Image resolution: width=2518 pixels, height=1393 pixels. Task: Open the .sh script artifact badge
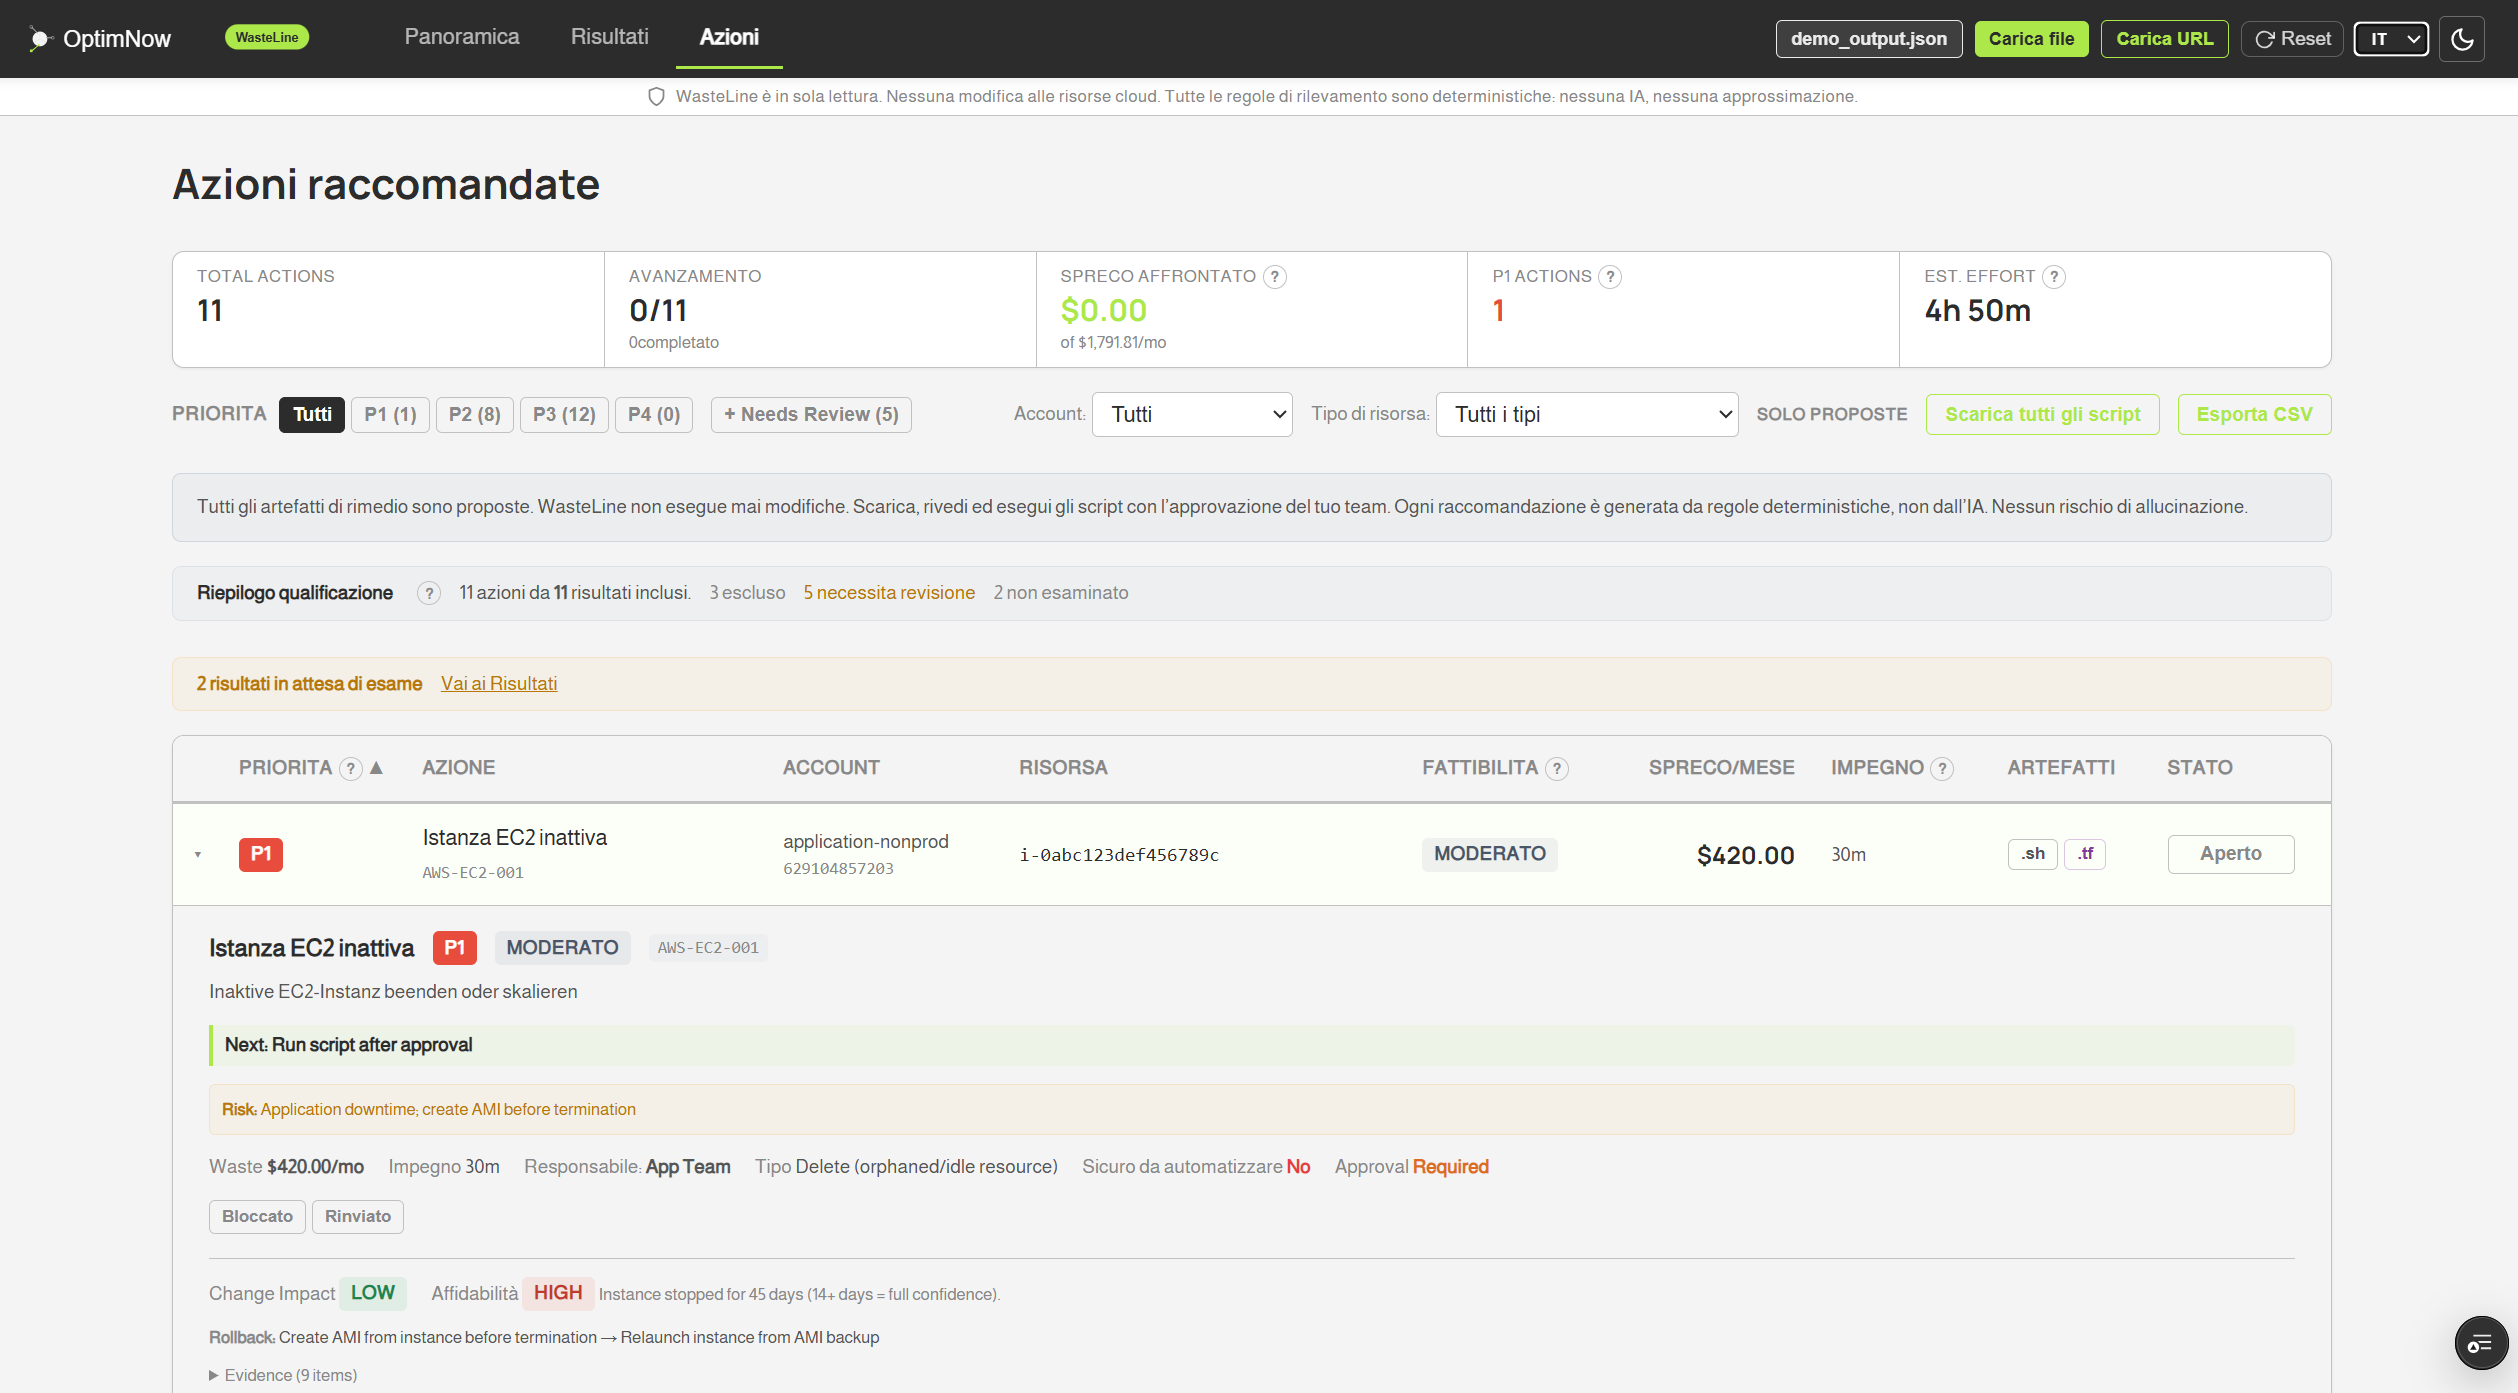coord(2033,853)
